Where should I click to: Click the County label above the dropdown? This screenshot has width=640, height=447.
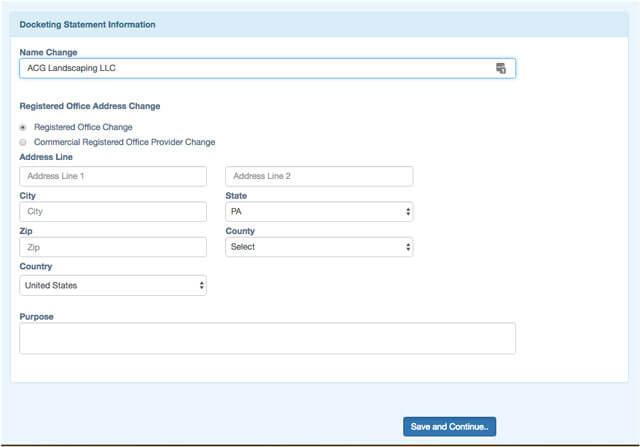pyautogui.click(x=242, y=231)
